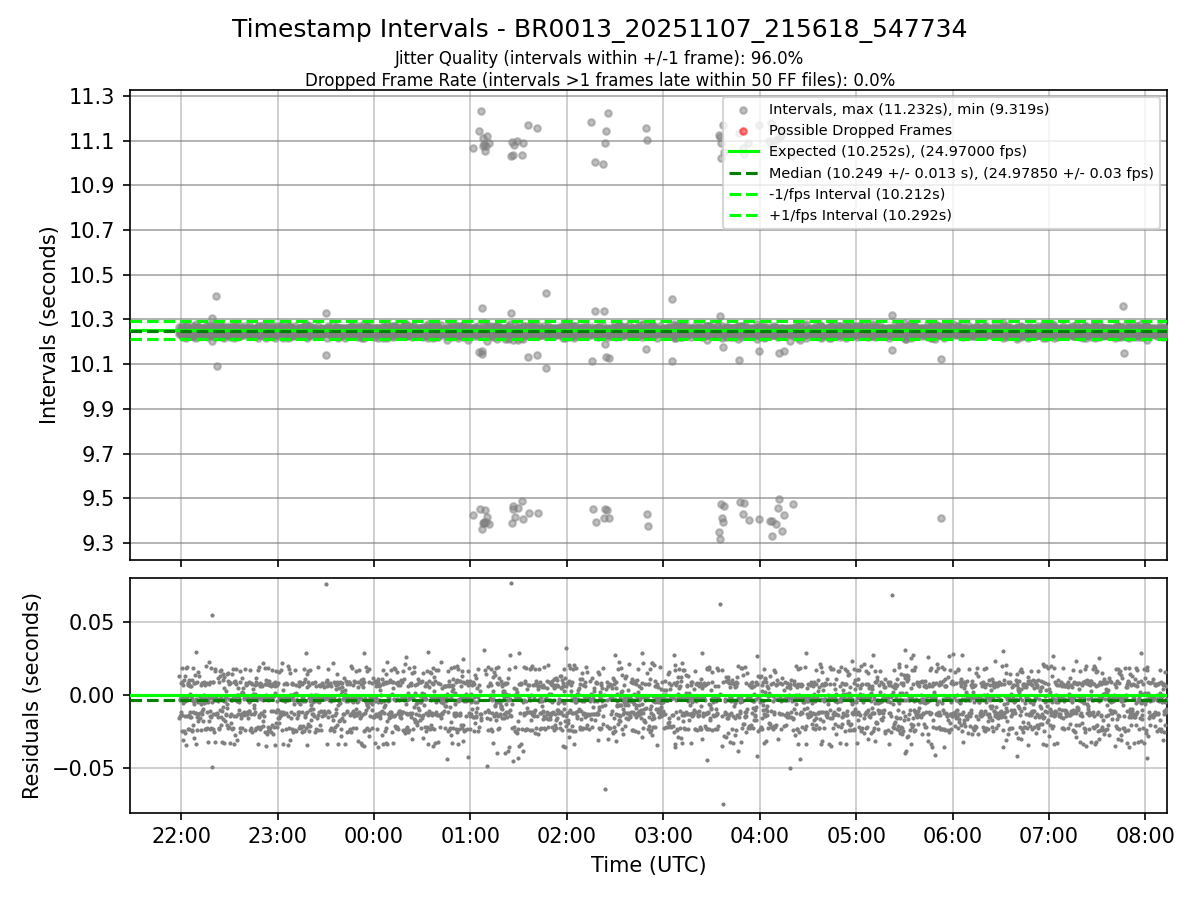Click the 'Time (UTC)' x-axis label
The height and width of the screenshot is (900, 1200).
click(648, 865)
